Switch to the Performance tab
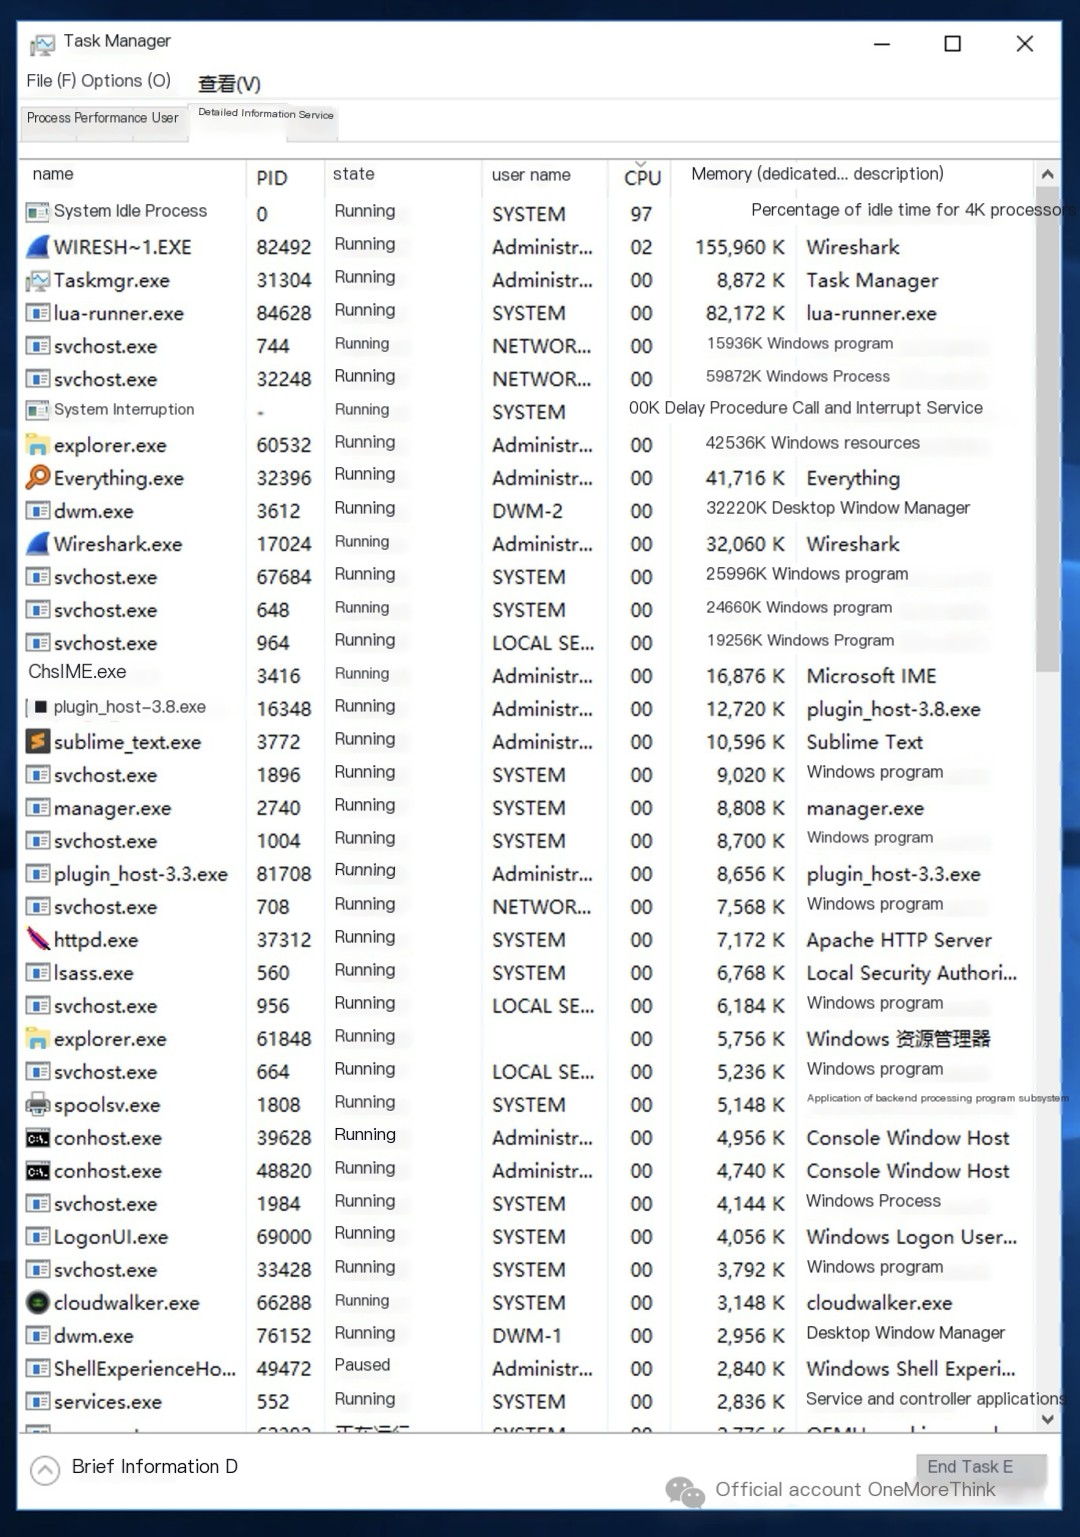Screen dimensions: 1080x1537 pos(110,118)
